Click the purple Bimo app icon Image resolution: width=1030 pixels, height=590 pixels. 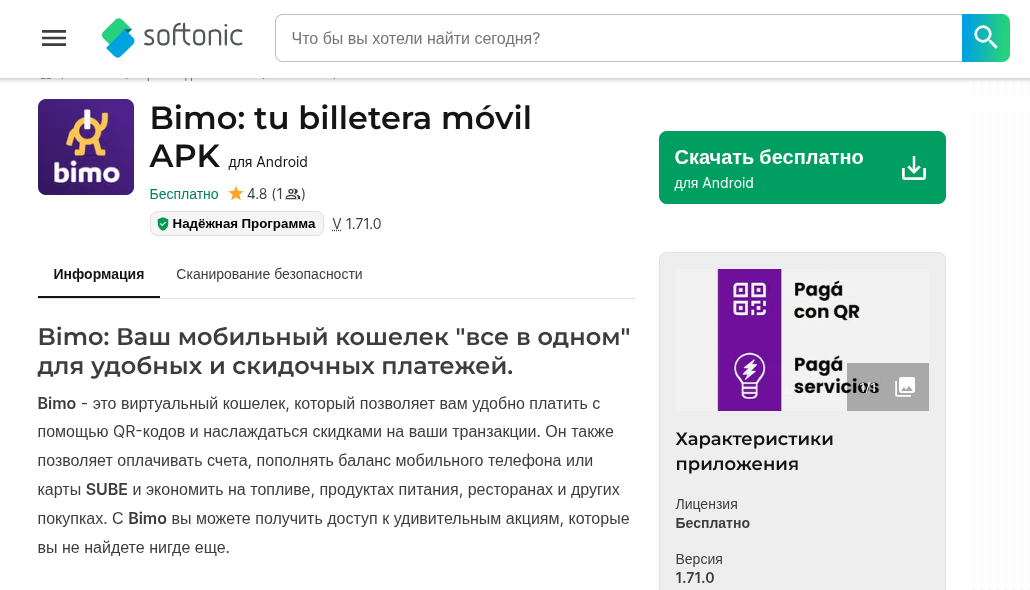86,147
